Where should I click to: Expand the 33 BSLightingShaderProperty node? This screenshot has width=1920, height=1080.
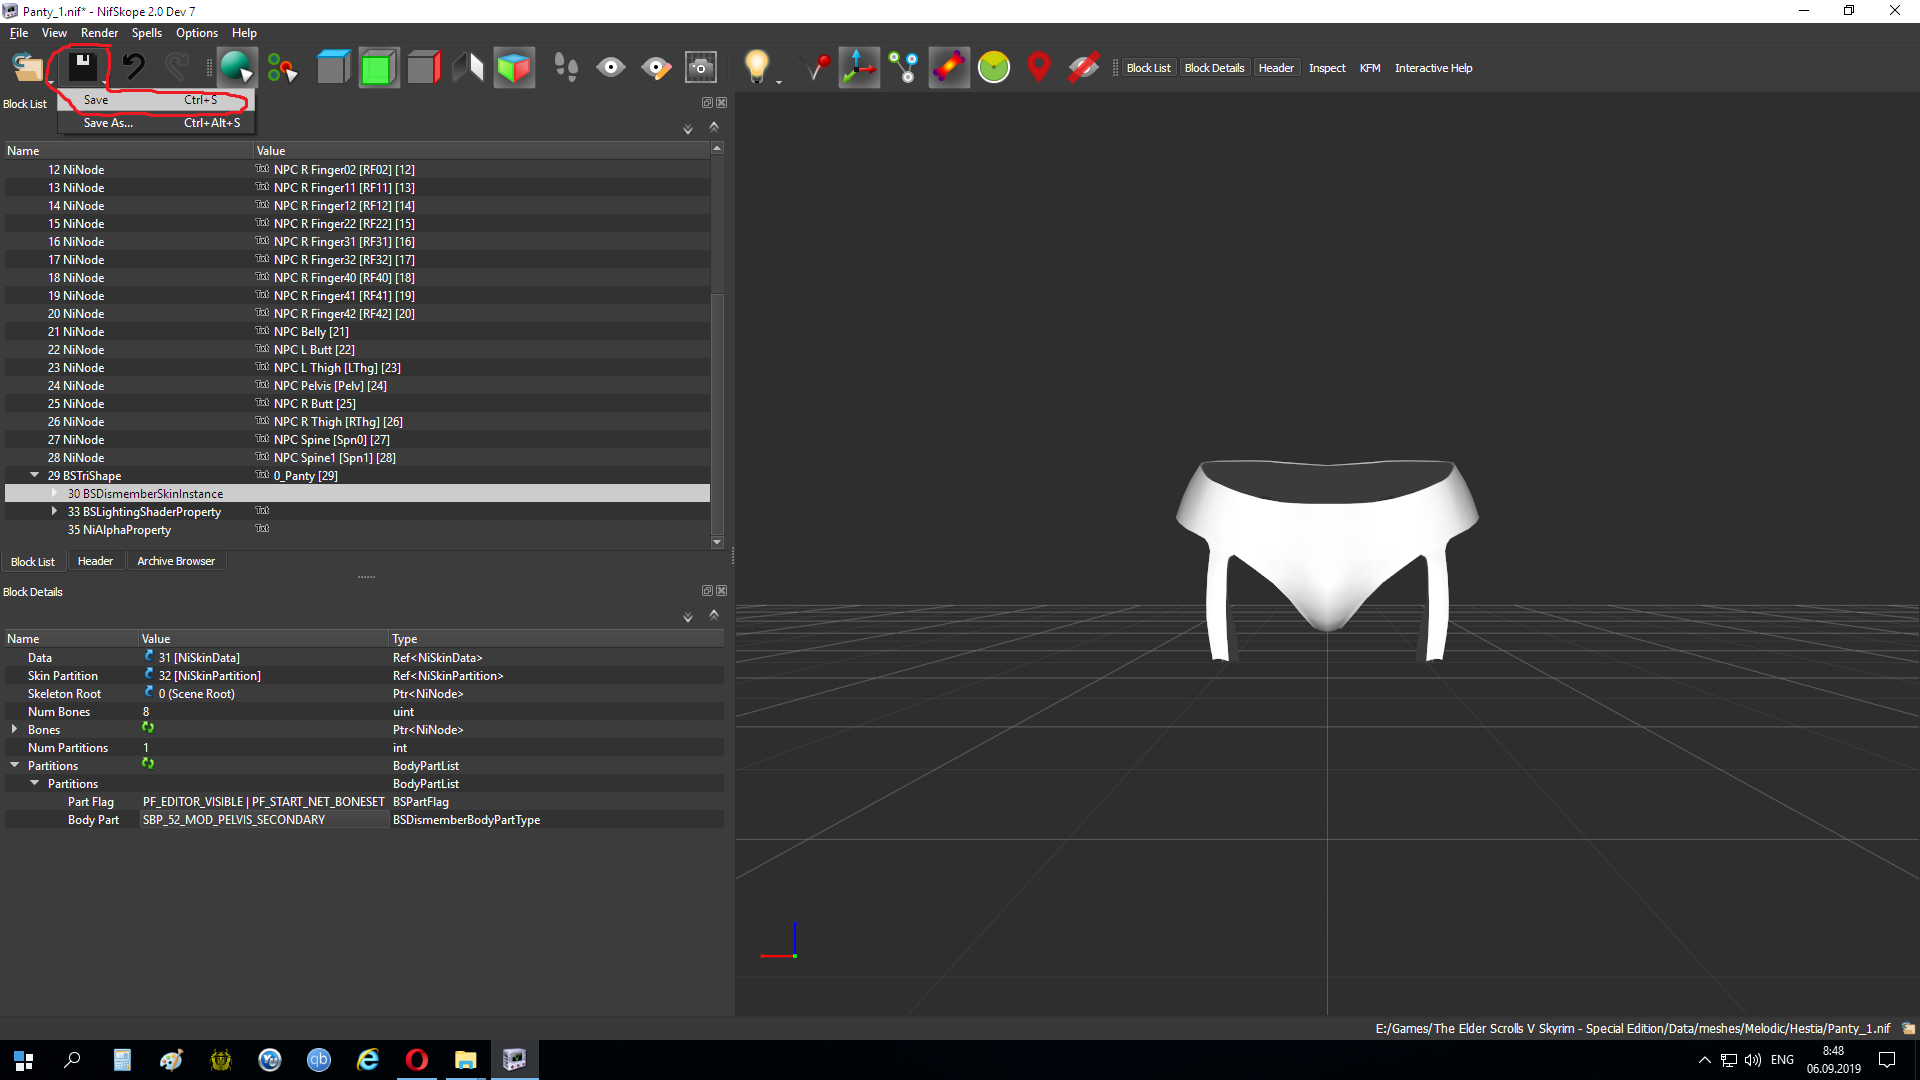tap(54, 511)
